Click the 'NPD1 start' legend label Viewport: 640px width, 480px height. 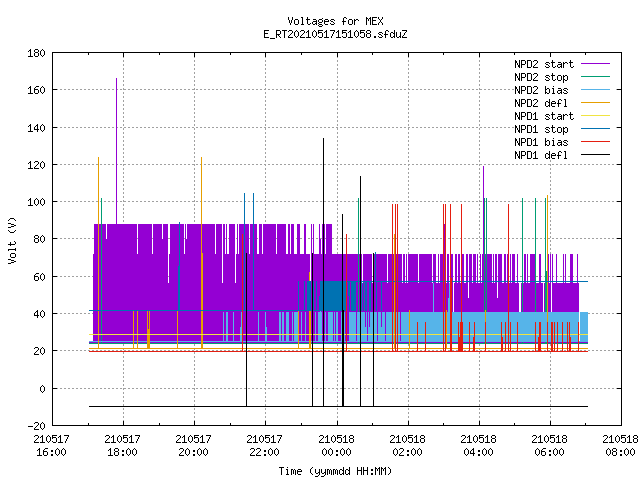tap(544, 116)
